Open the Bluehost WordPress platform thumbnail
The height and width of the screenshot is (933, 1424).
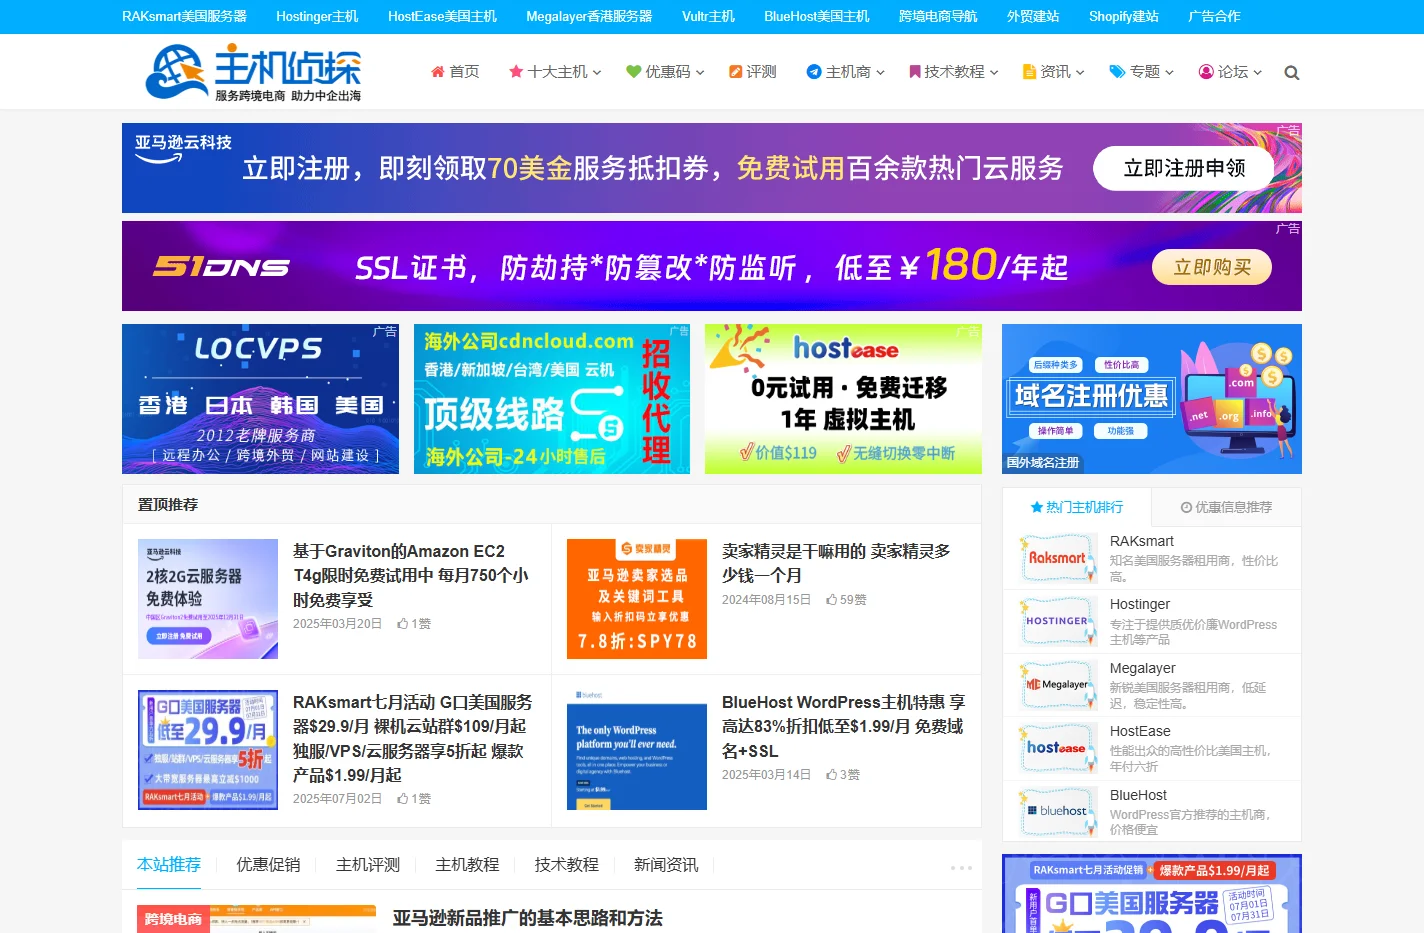(637, 750)
